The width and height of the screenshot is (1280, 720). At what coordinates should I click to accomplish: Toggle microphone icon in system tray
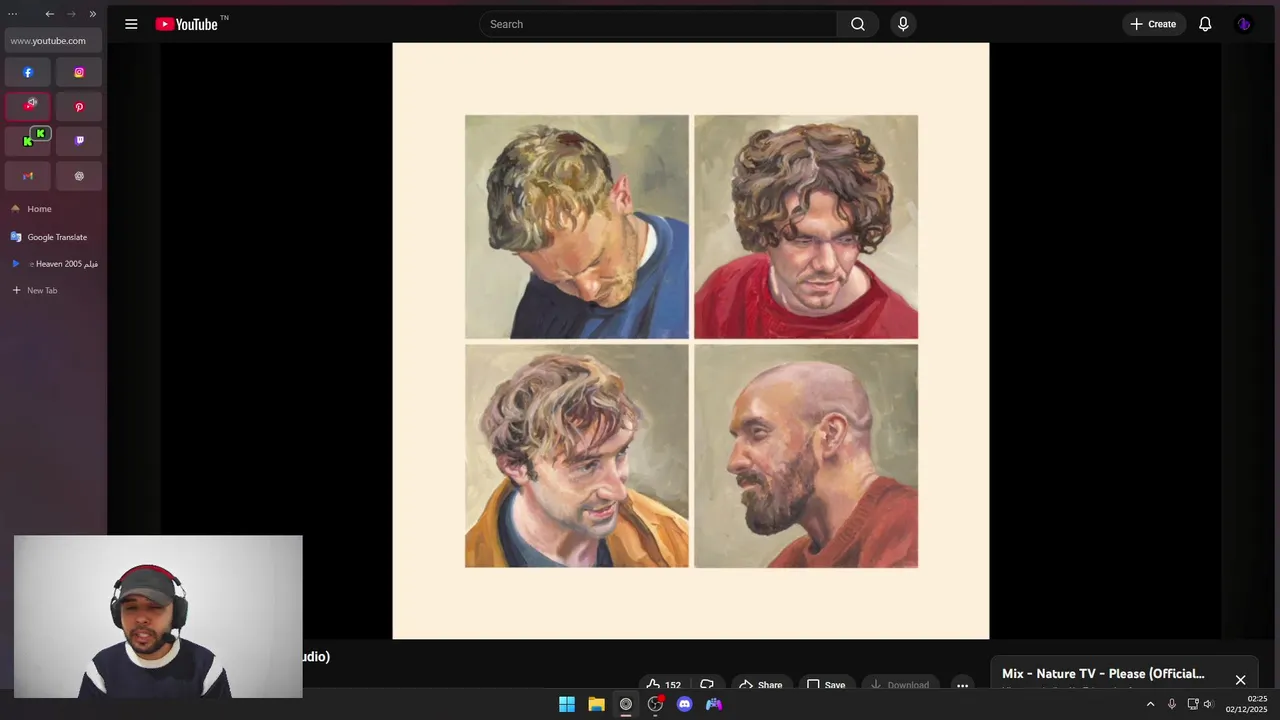coord(1172,704)
